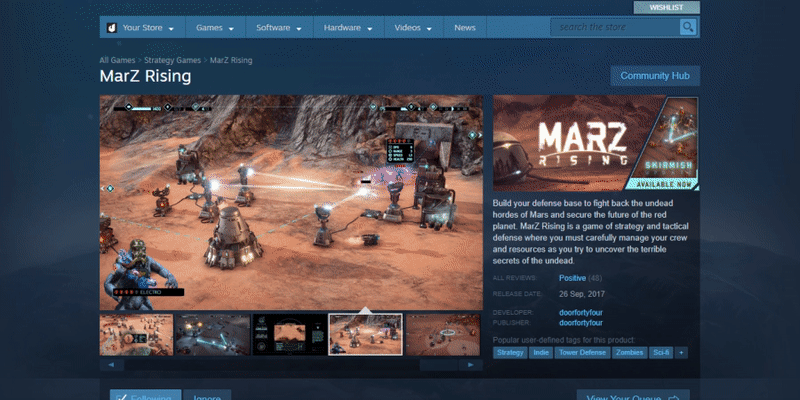Image resolution: width=800 pixels, height=400 pixels.
Task: Open the Wishlist button
Action: click(x=666, y=8)
